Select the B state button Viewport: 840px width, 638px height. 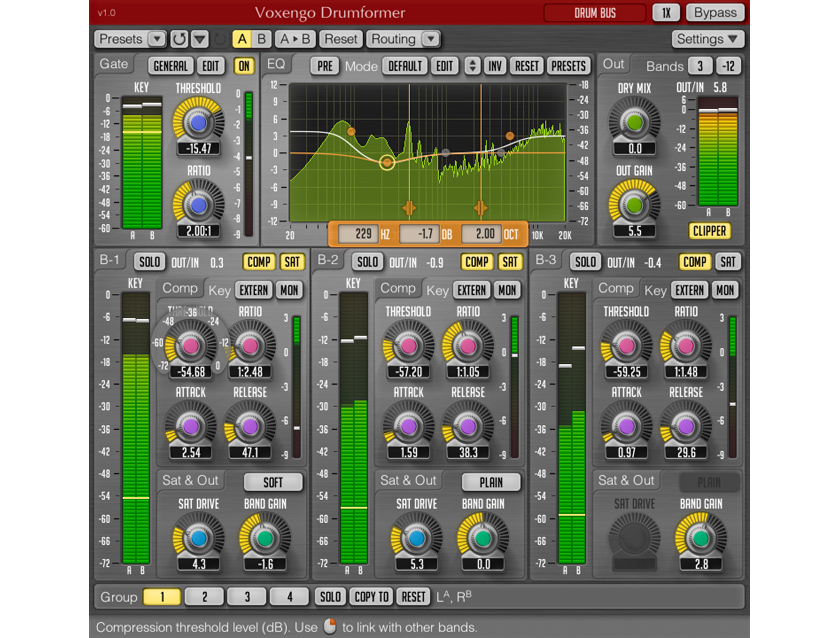click(261, 39)
